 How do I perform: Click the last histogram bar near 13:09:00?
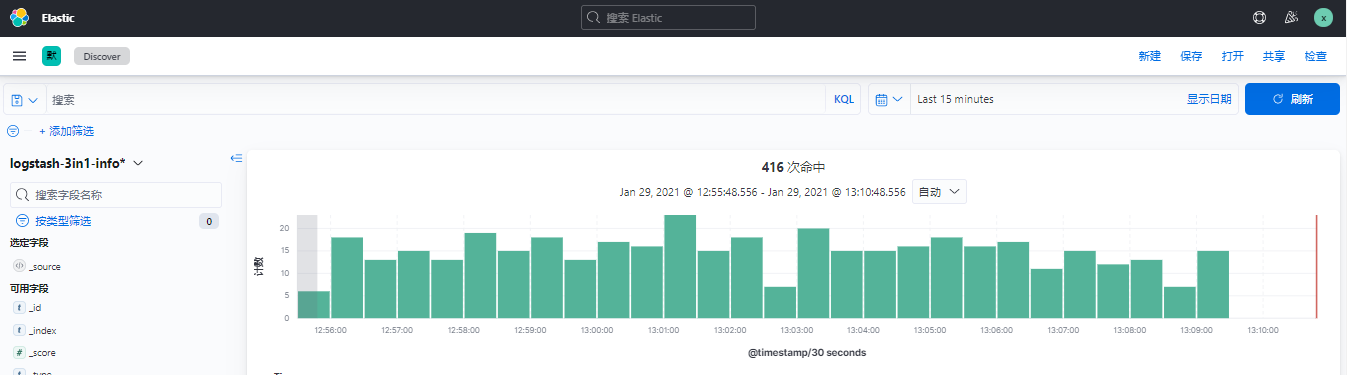[x=1213, y=284]
